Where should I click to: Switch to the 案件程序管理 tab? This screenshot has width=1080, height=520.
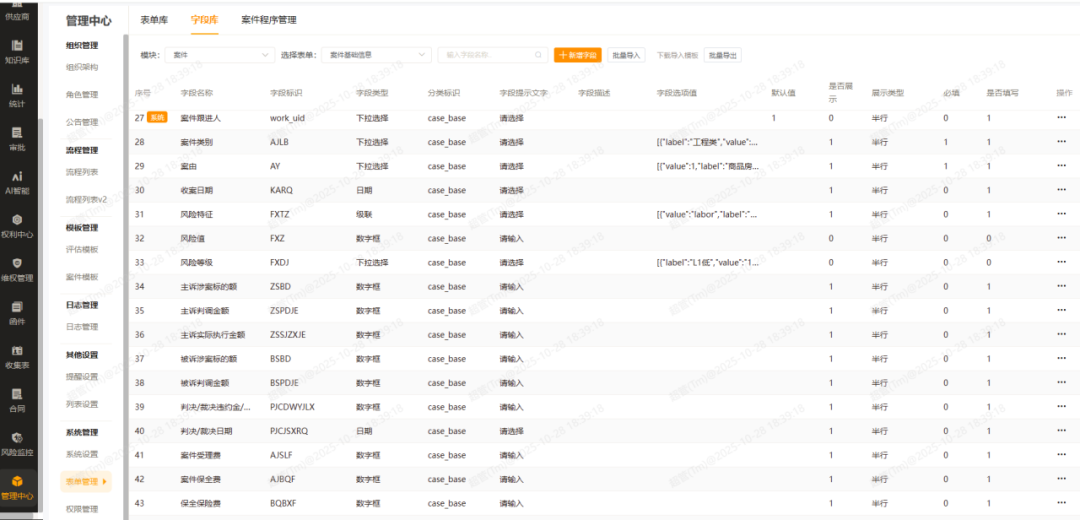pos(269,20)
